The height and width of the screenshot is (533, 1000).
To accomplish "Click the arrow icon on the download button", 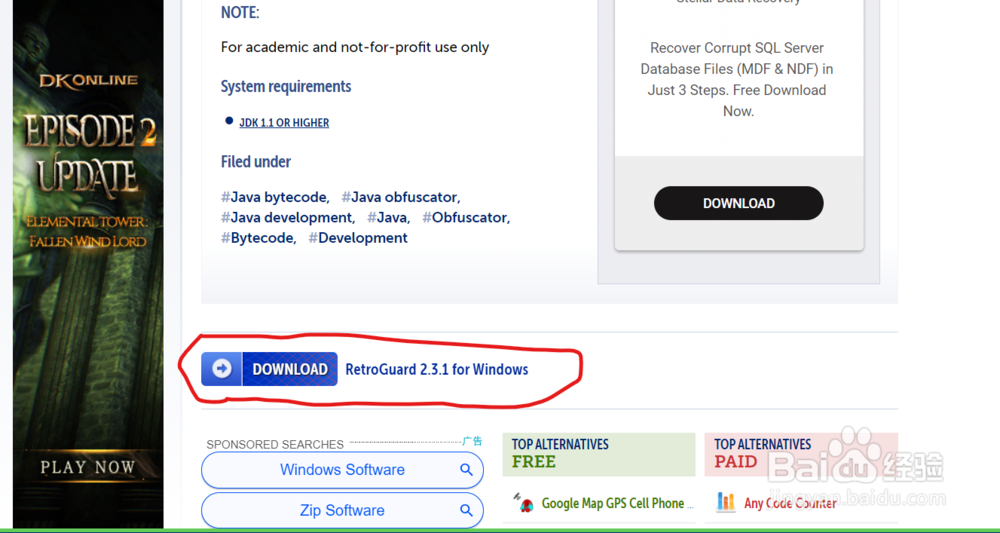I will (222, 369).
